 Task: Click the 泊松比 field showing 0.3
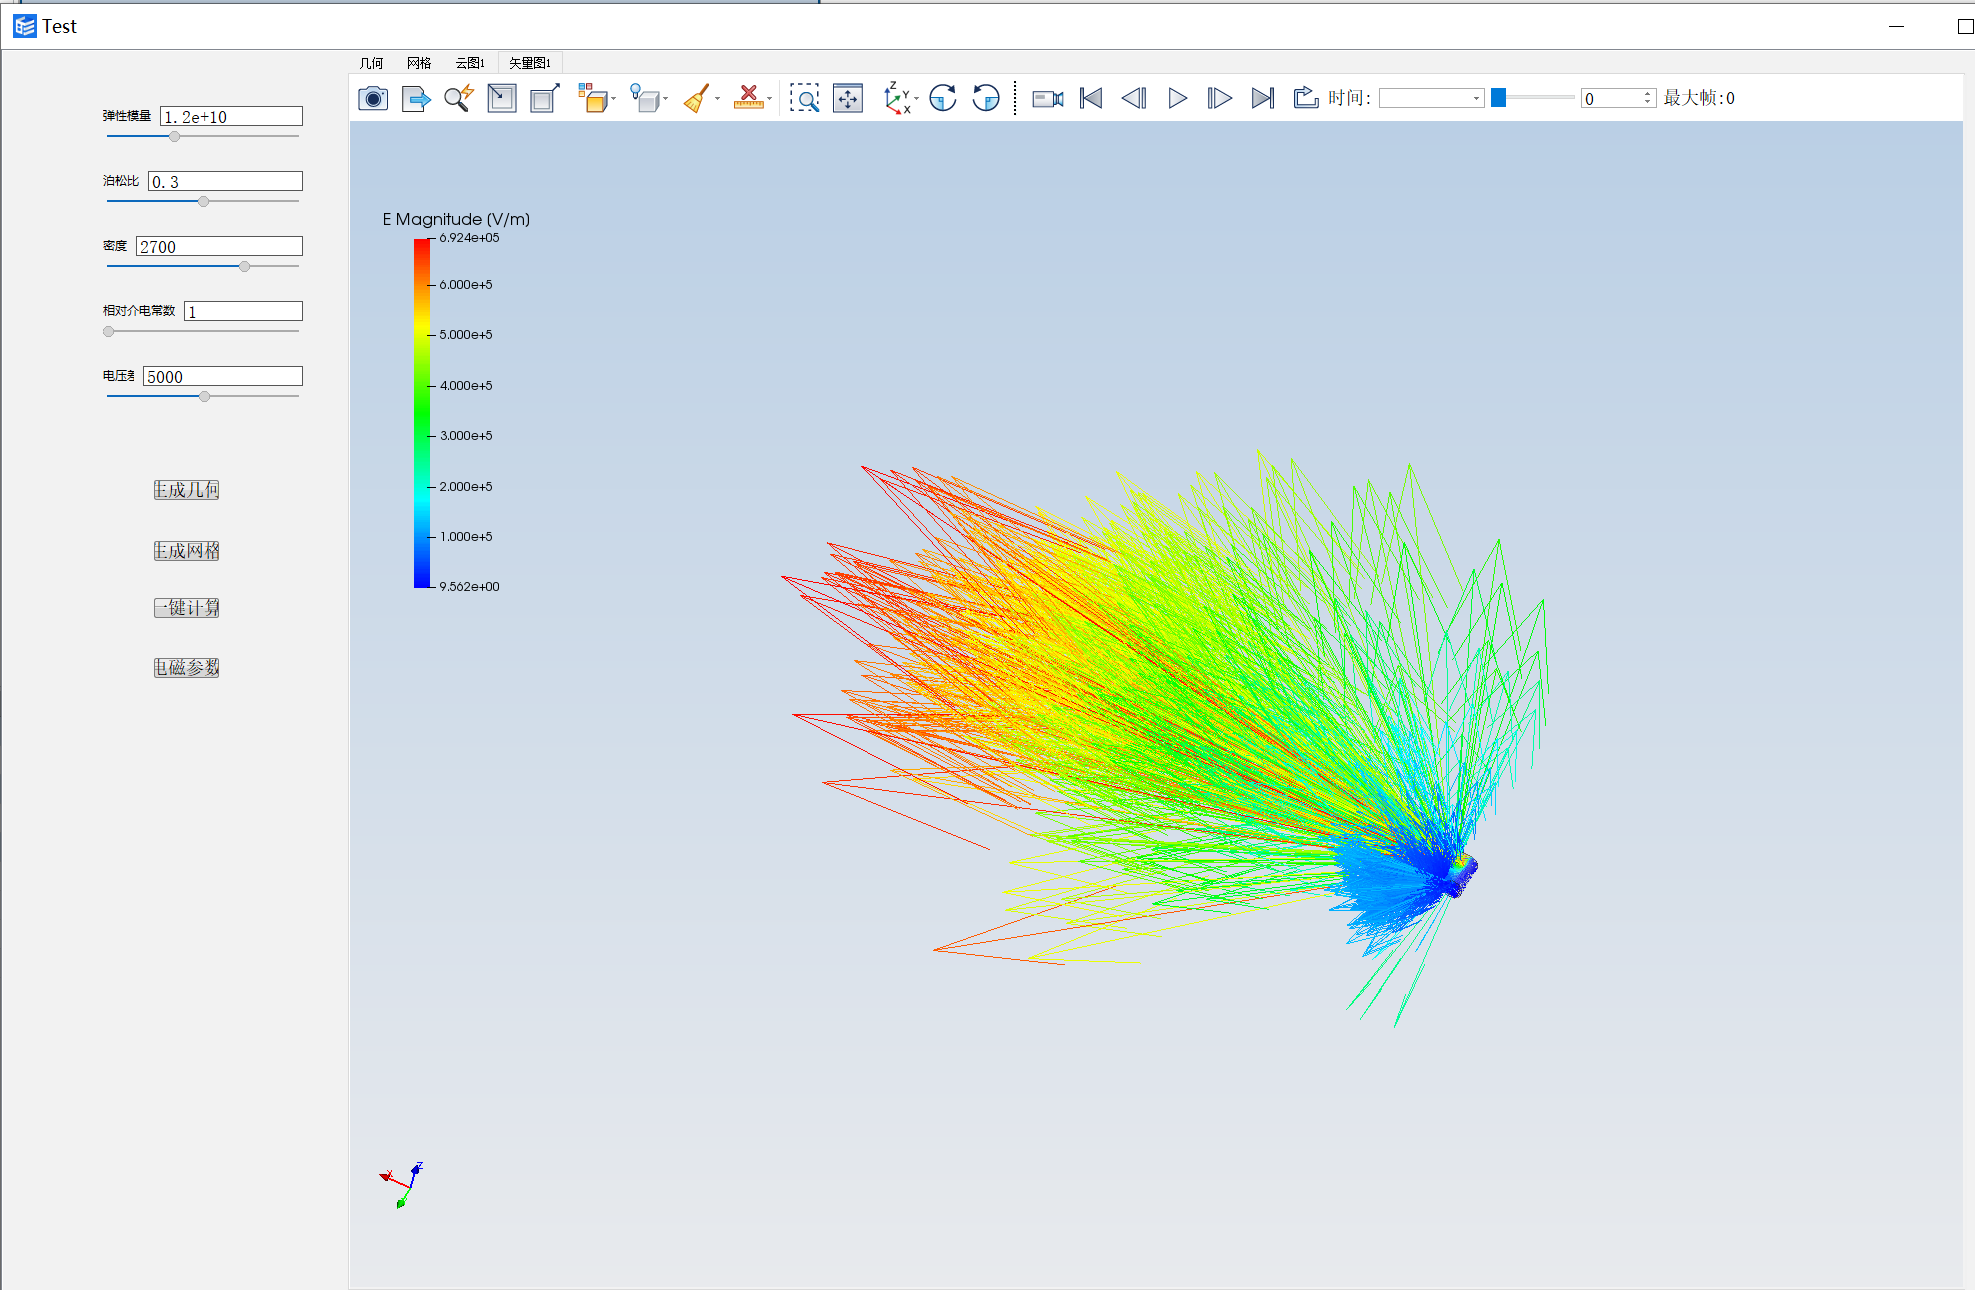click(226, 182)
